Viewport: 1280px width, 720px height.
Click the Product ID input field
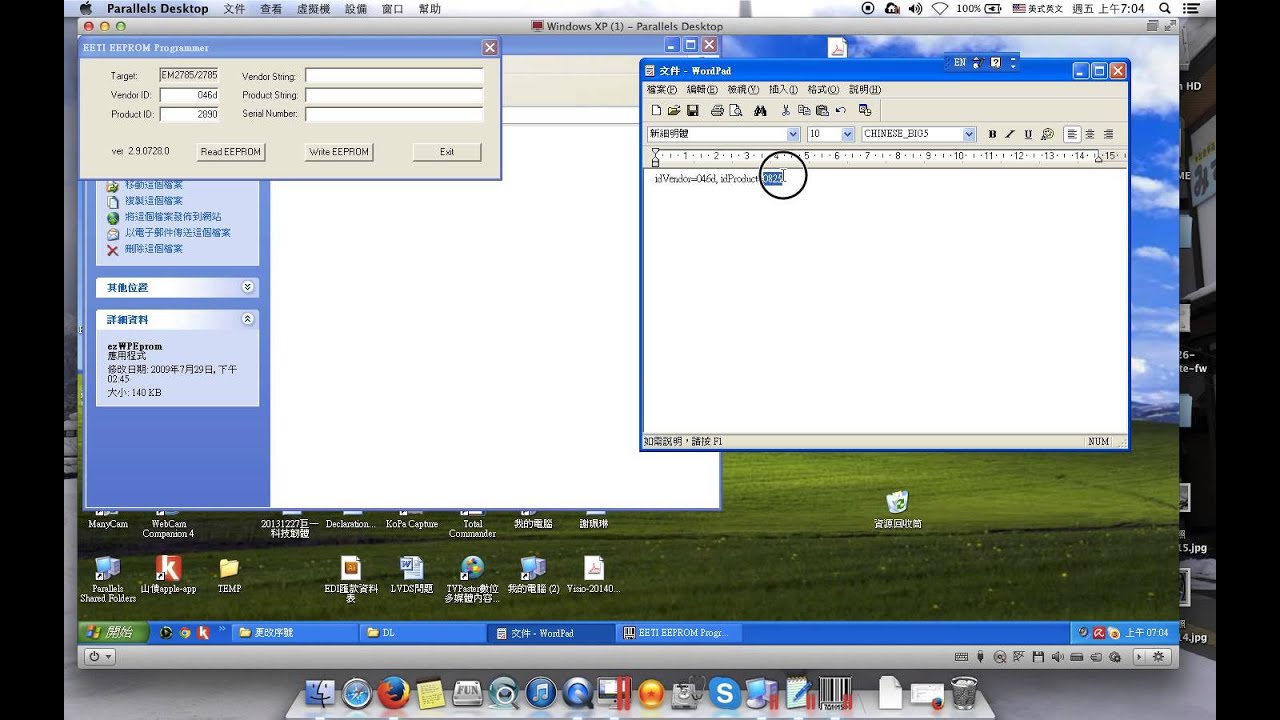189,114
